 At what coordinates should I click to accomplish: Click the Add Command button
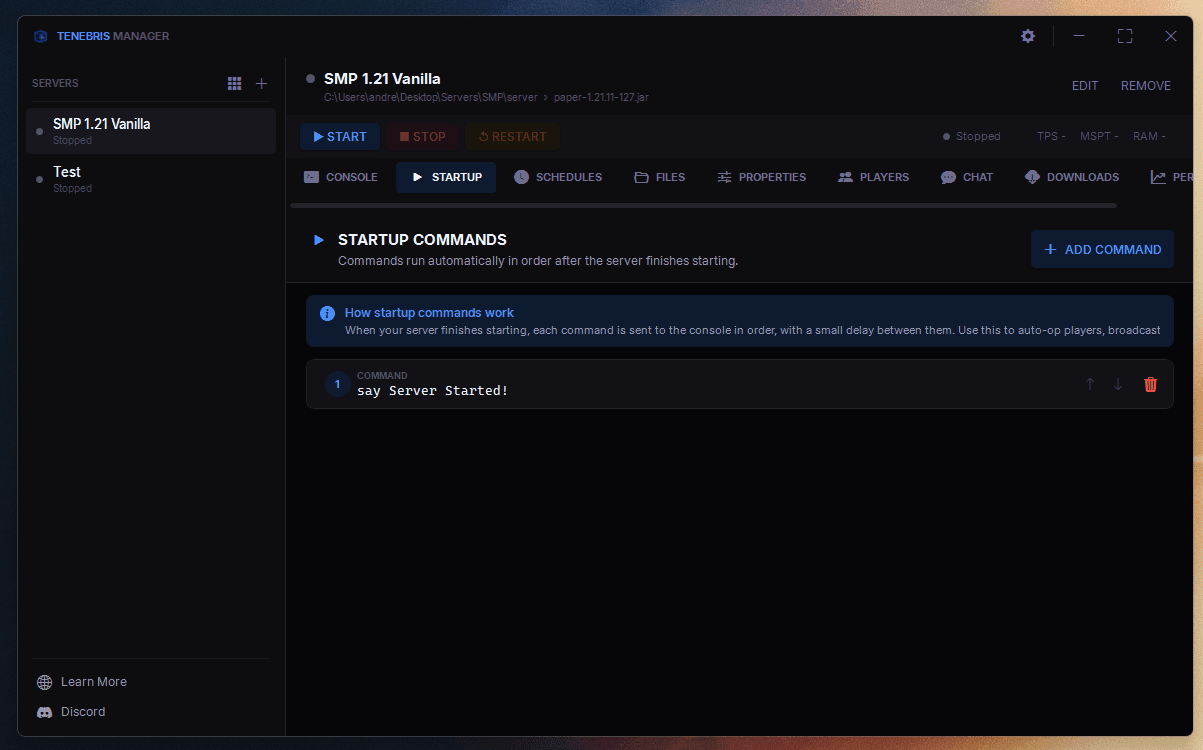point(1102,249)
